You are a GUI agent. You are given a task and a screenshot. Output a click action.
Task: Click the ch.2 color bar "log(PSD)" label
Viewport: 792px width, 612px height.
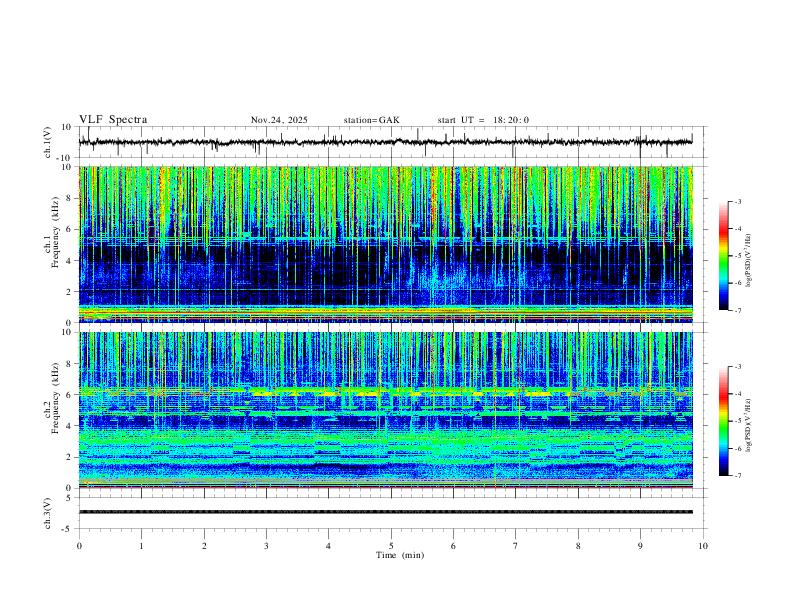click(749, 425)
